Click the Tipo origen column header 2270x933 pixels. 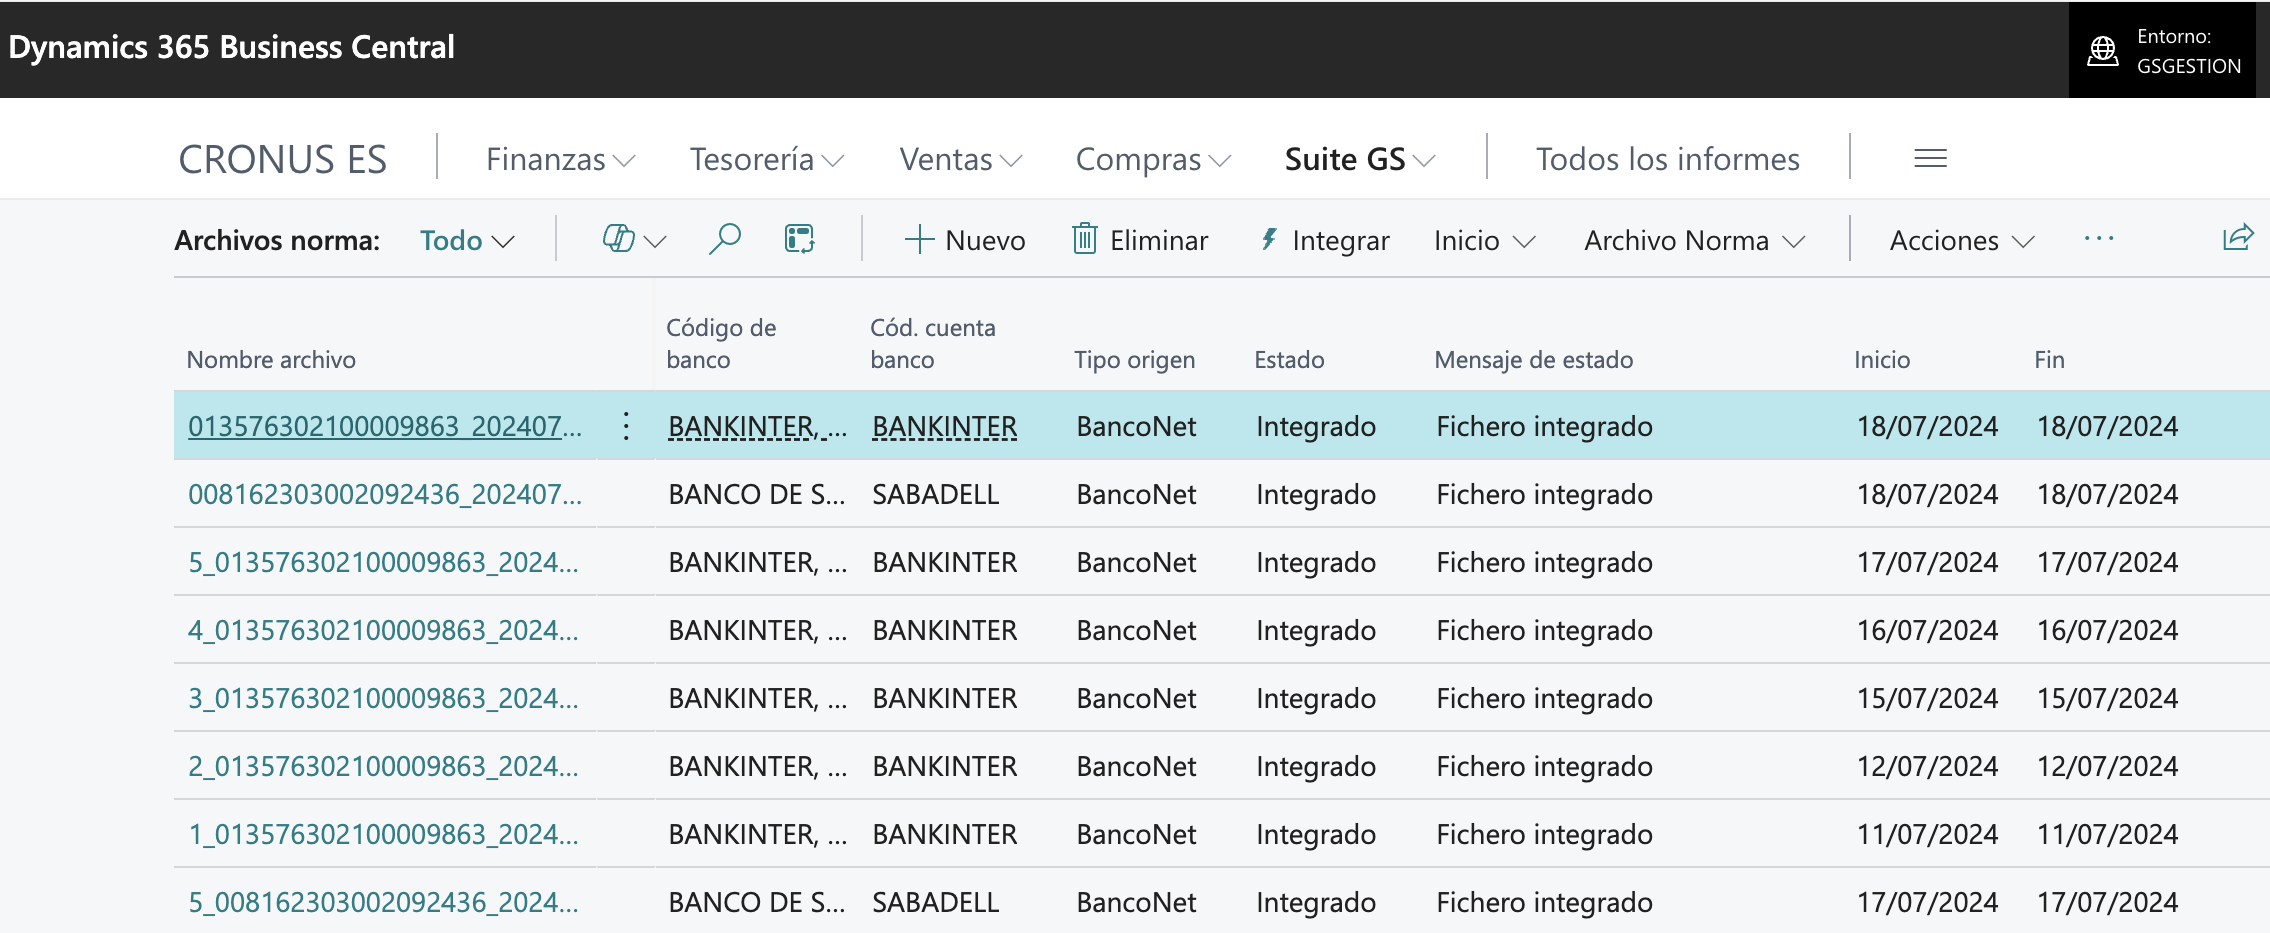pos(1134,360)
